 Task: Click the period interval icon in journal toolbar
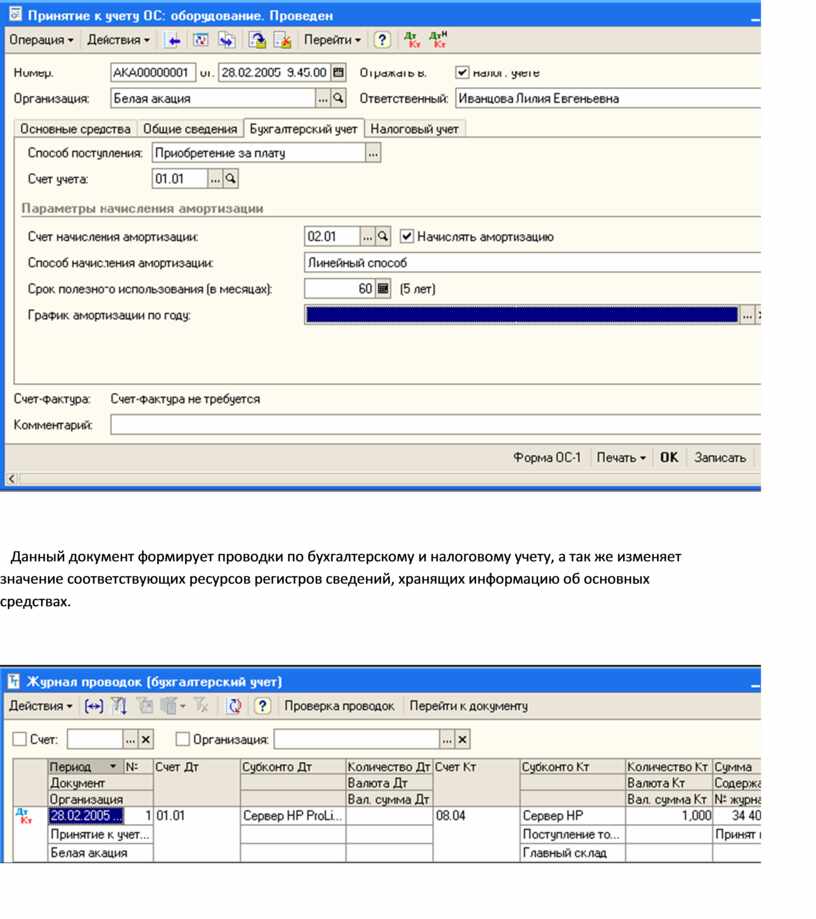click(93, 706)
